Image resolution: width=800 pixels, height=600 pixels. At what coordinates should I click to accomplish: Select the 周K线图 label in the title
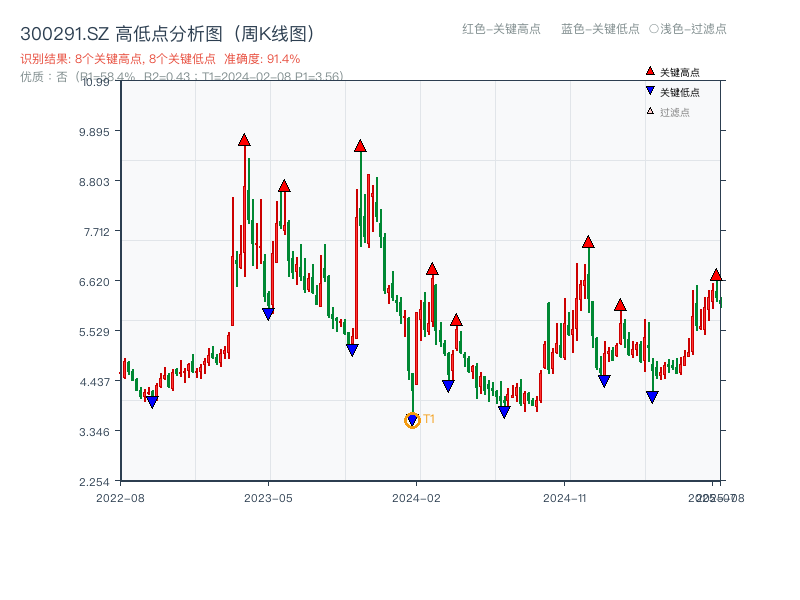274,31
